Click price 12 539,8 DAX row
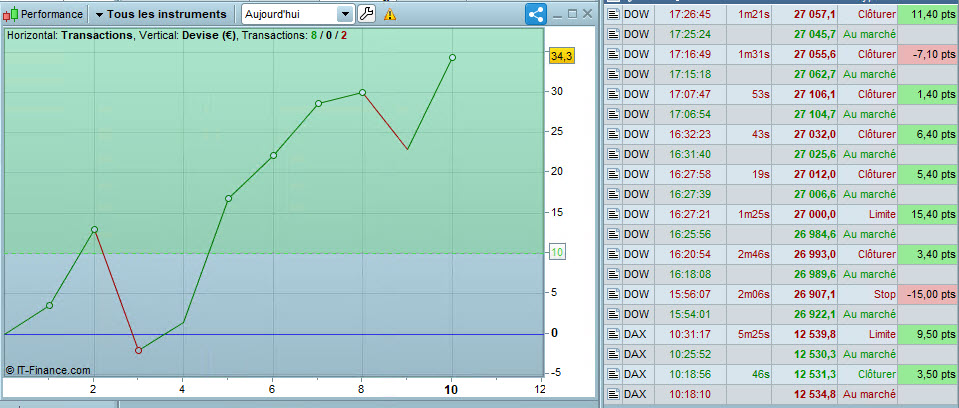Viewport: 959px width, 408px height. tap(815, 334)
